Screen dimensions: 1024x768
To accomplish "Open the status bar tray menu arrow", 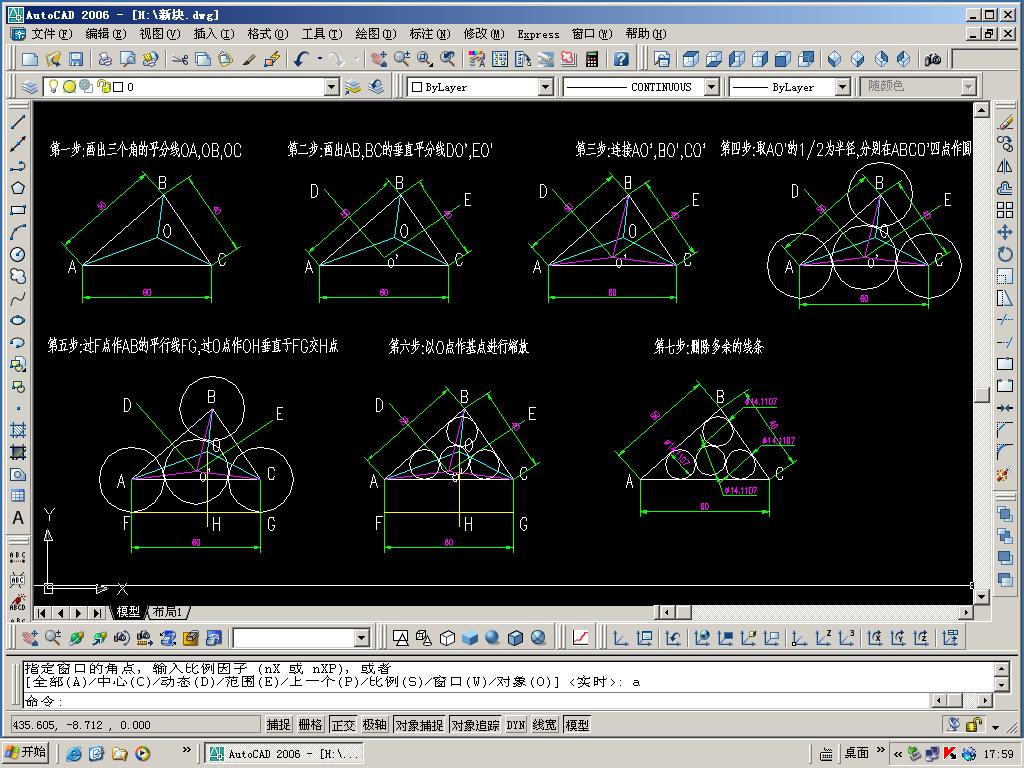I will click(x=995, y=726).
